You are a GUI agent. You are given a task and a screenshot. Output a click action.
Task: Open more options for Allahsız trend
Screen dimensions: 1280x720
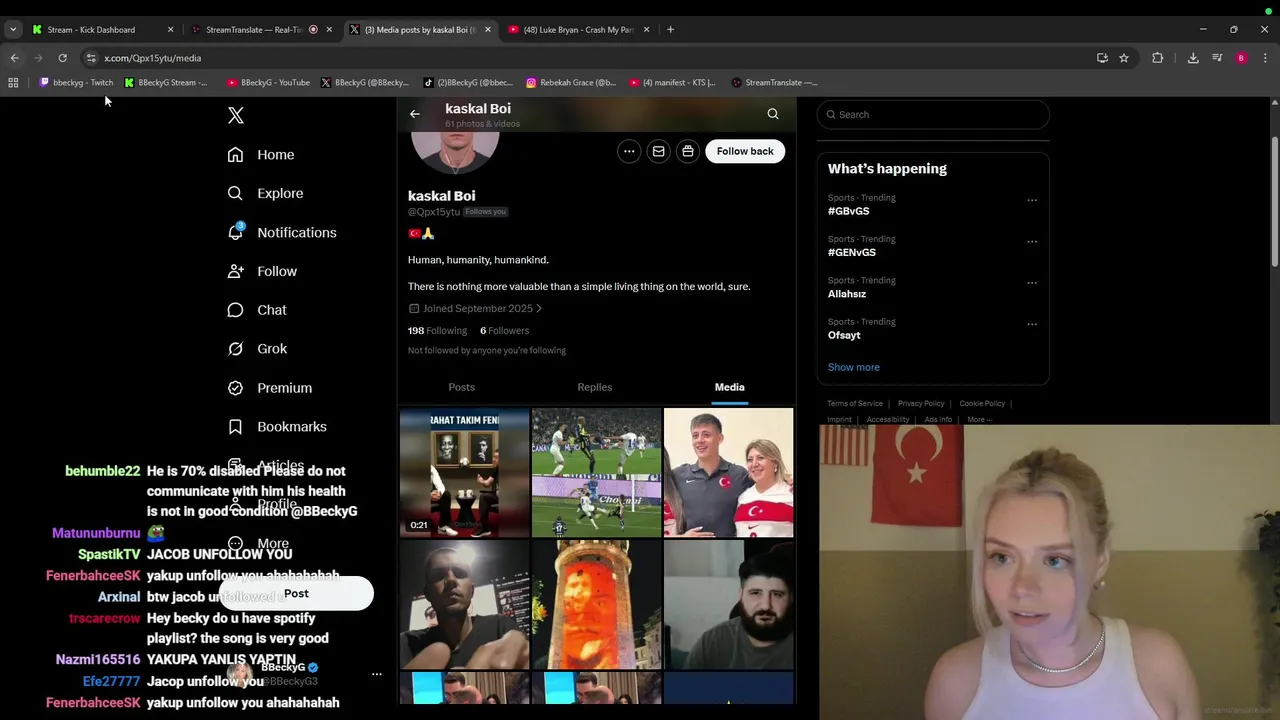[1032, 283]
